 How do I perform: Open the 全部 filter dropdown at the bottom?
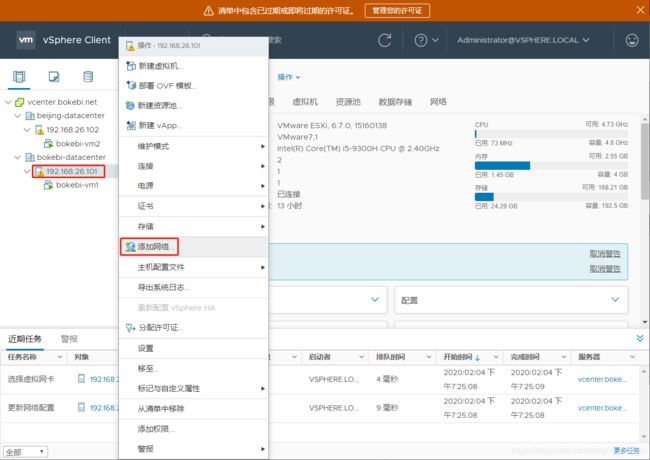25,452
